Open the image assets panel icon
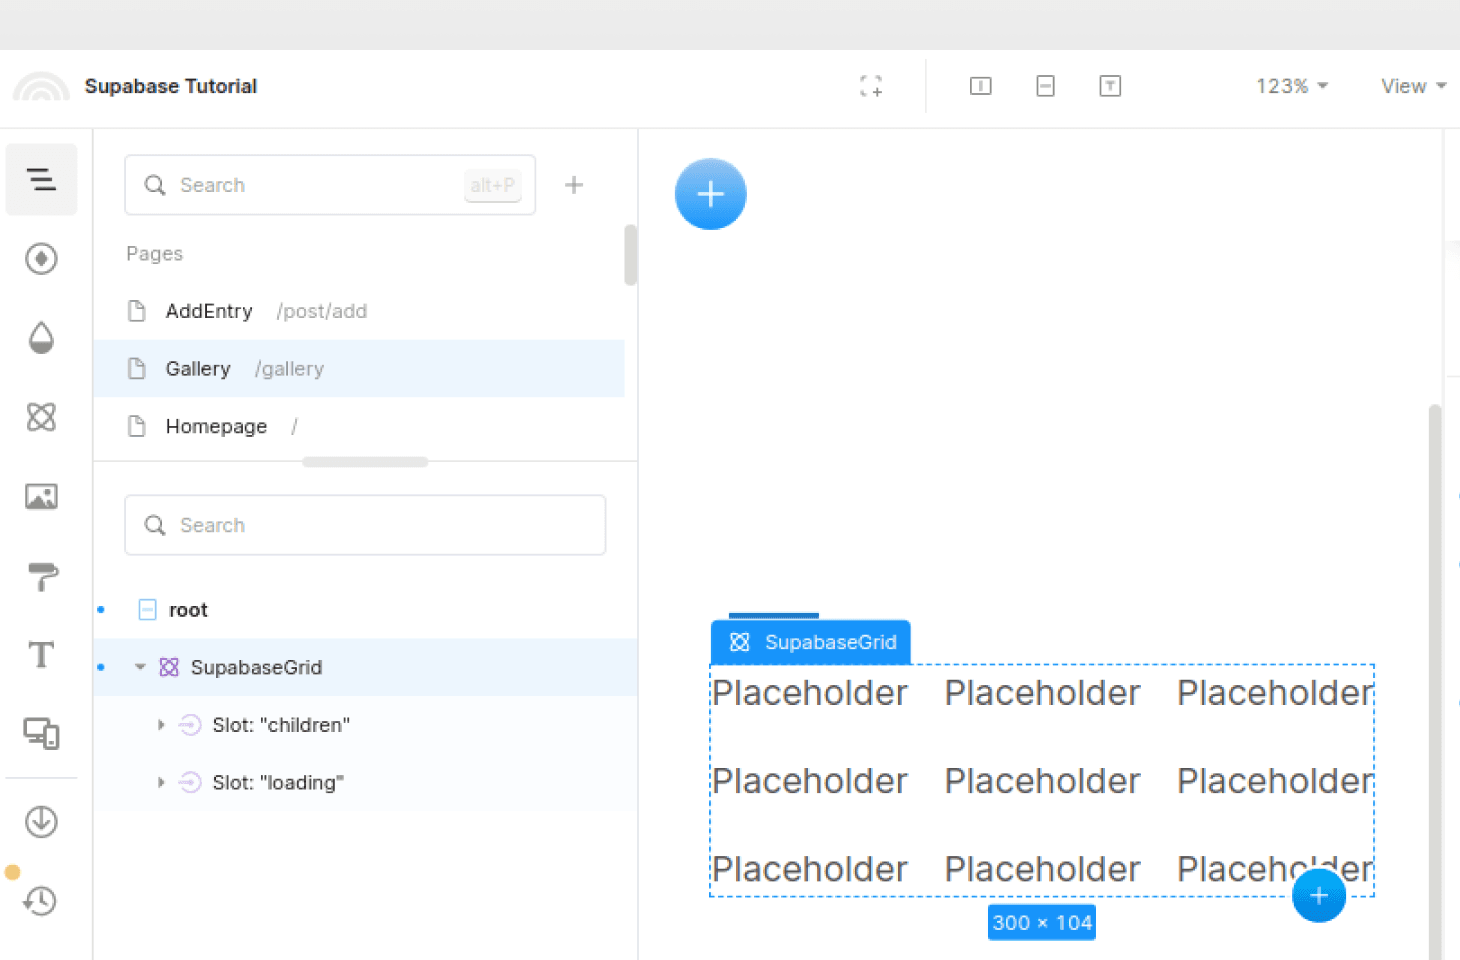 [41, 496]
